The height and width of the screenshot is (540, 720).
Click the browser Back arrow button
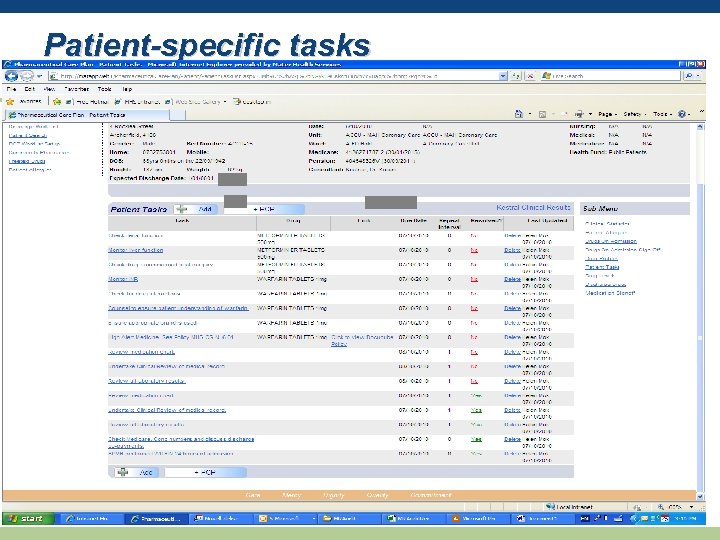(11, 76)
